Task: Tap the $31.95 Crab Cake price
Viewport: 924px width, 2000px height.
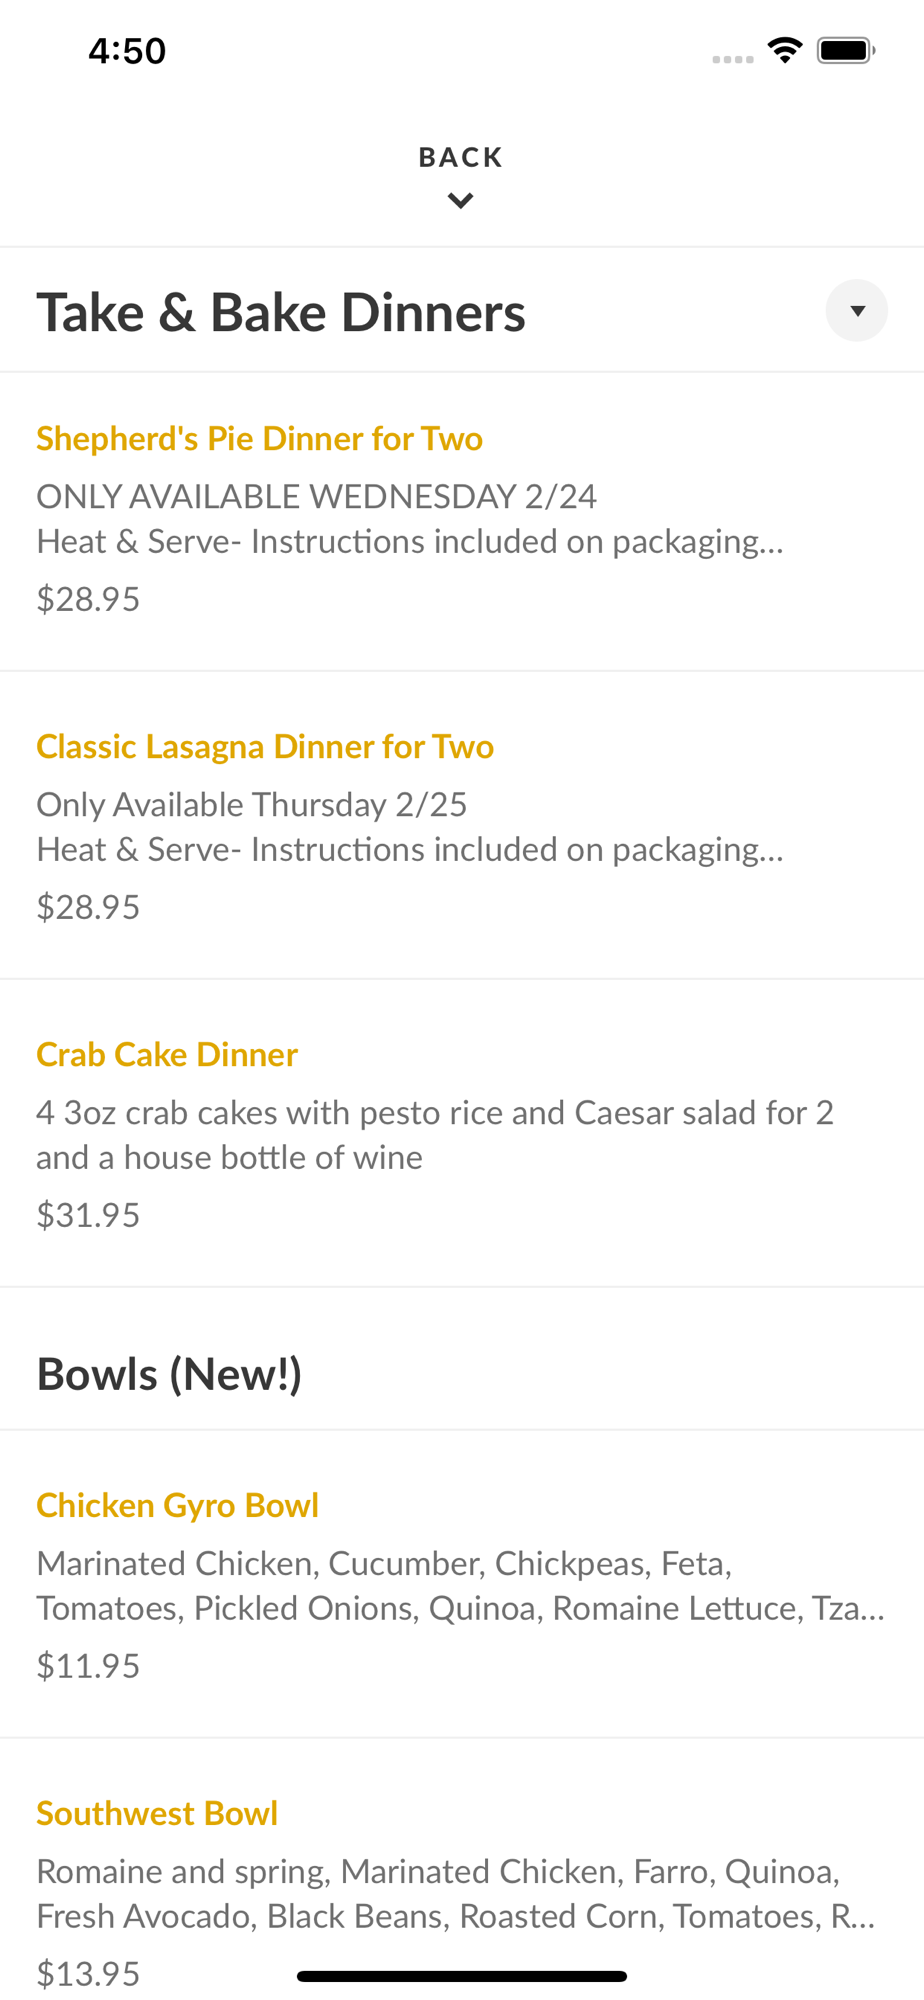Action: pyautogui.click(x=88, y=1215)
